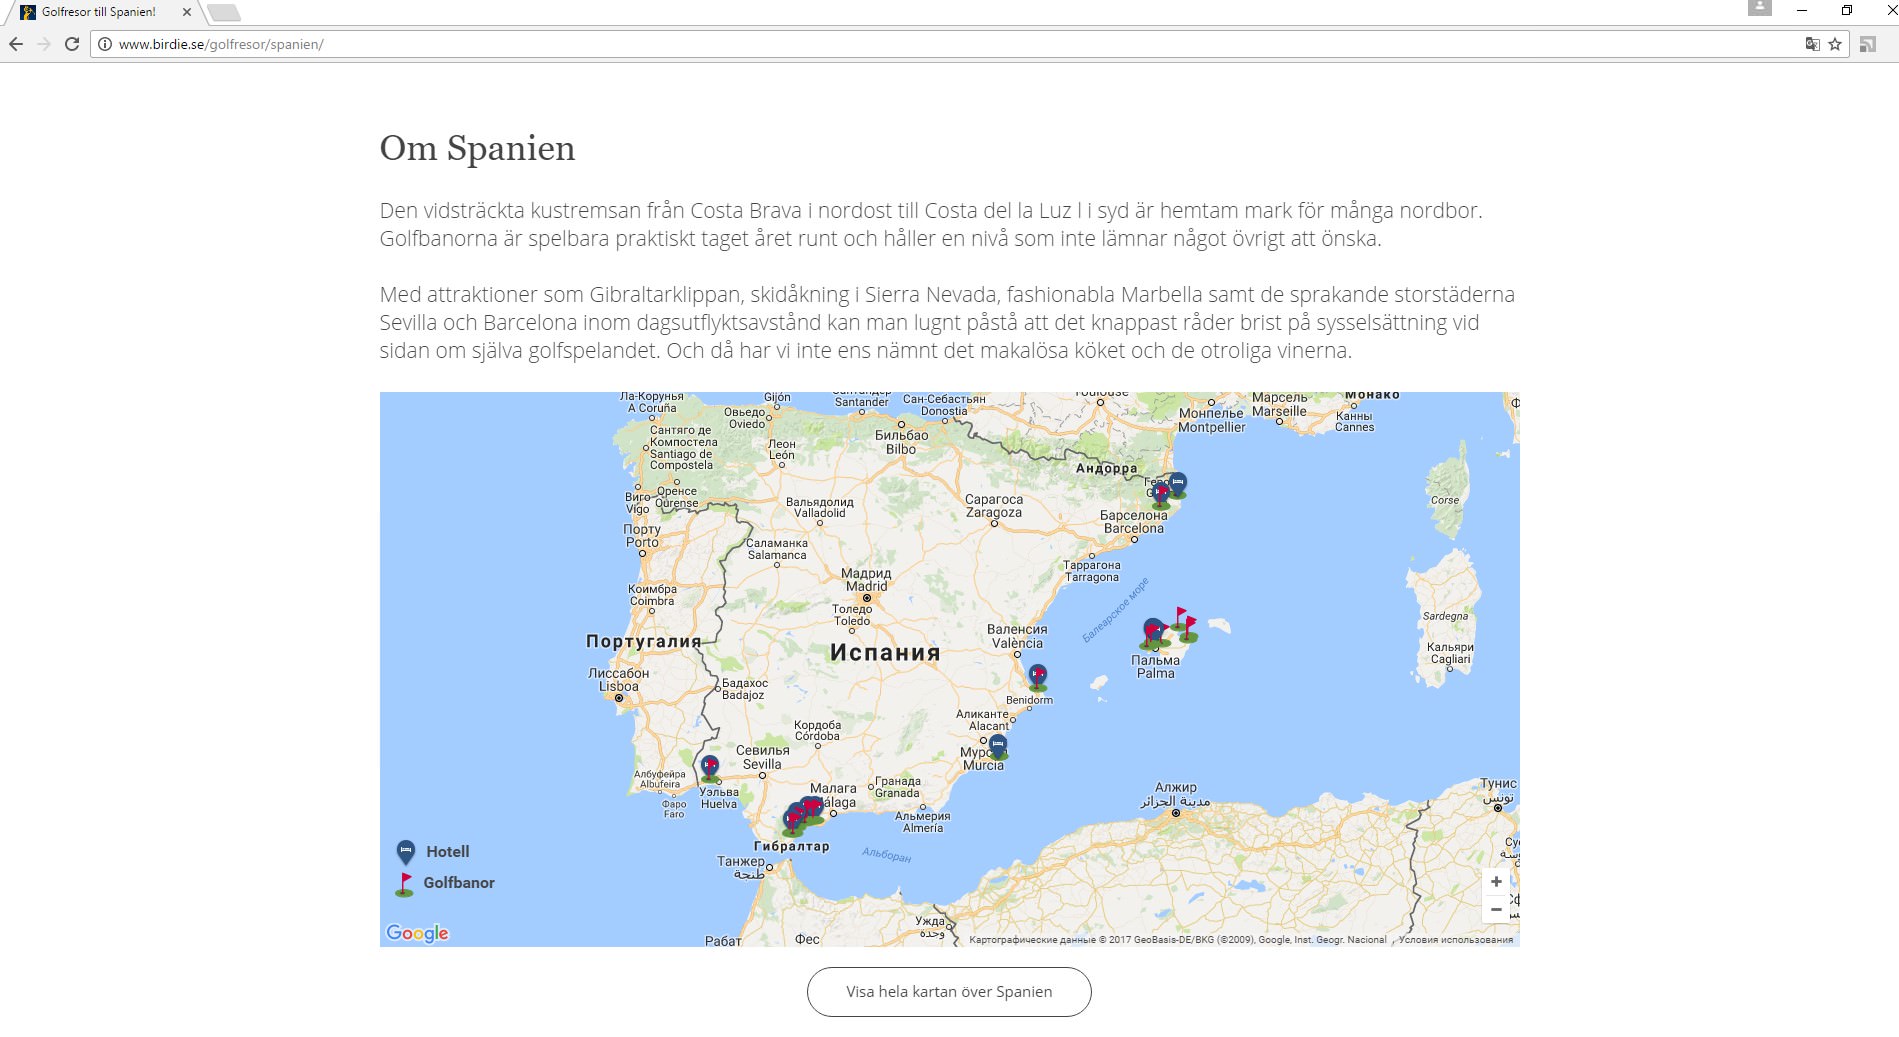Open the Chrome user profile icon
This screenshot has height=1037, width=1899.
(x=1760, y=8)
